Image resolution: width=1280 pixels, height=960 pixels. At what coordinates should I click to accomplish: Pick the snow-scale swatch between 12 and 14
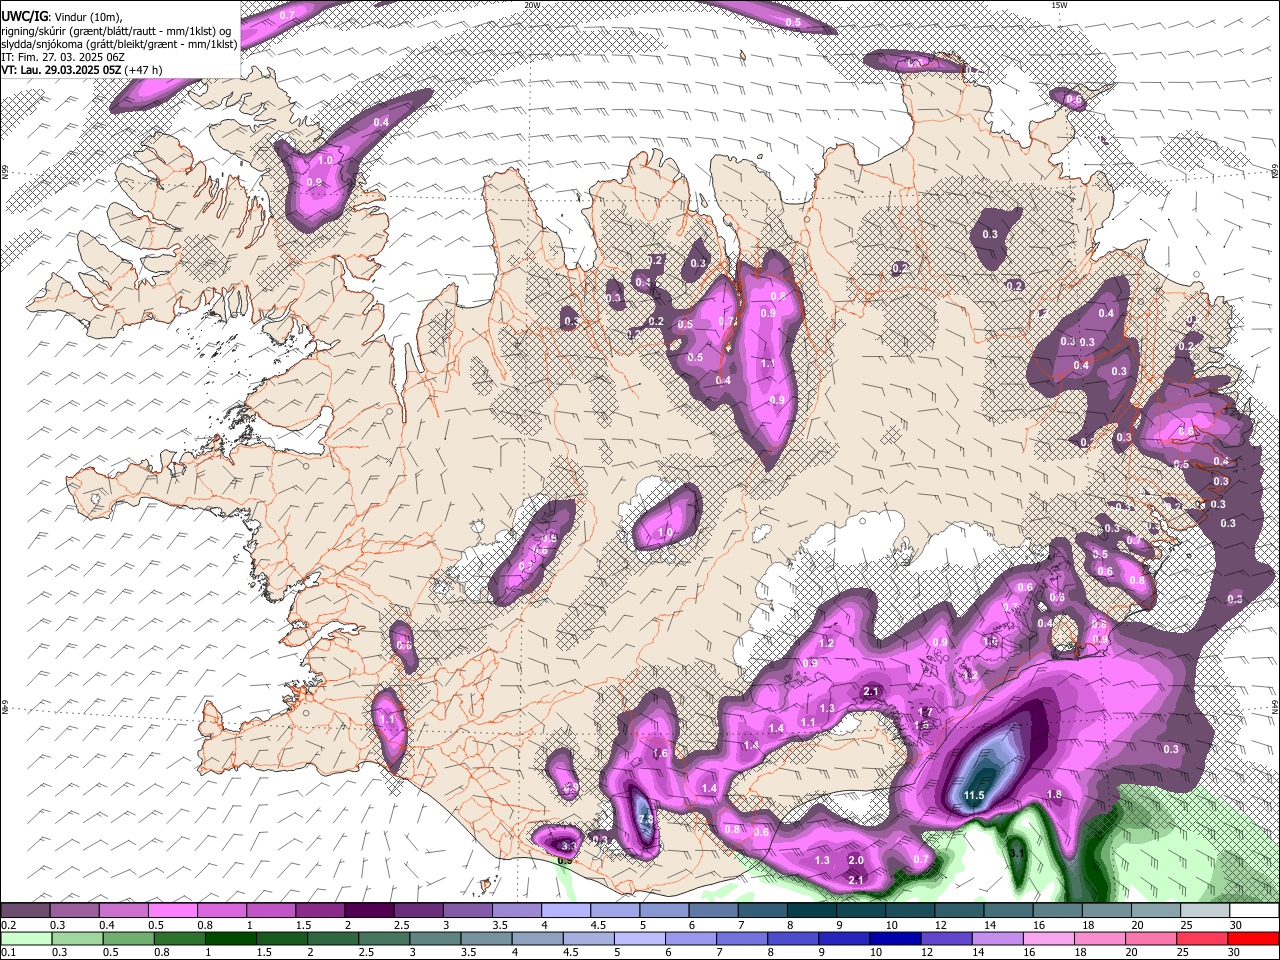(960, 911)
